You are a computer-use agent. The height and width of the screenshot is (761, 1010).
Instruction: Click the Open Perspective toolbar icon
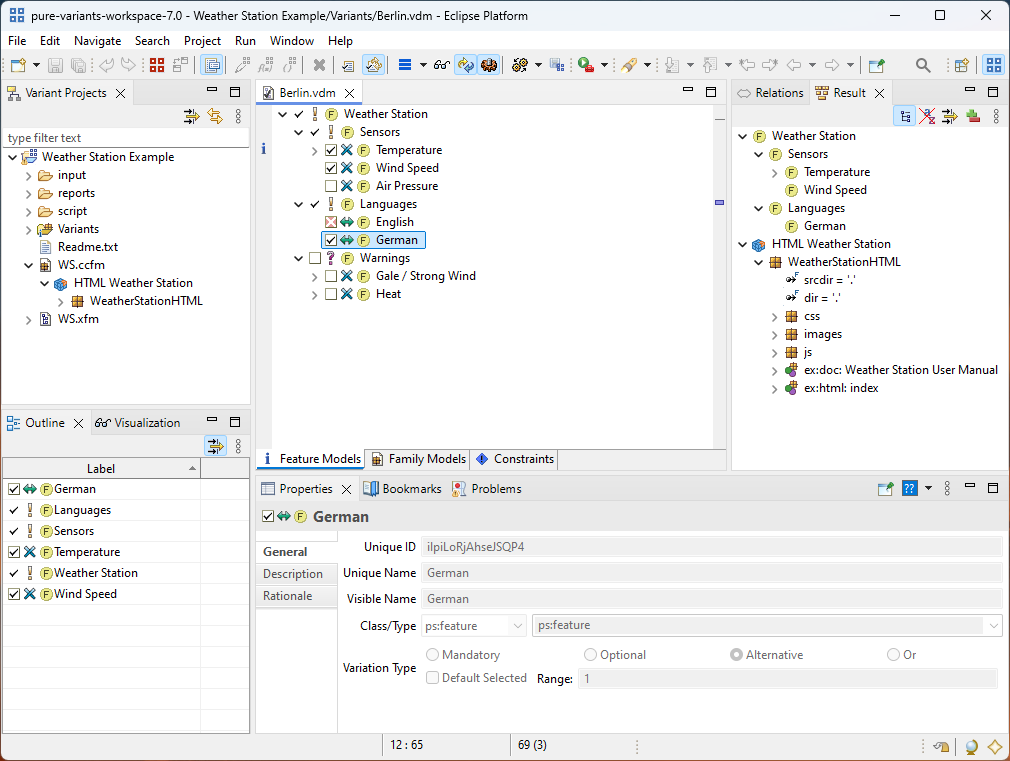tap(961, 65)
